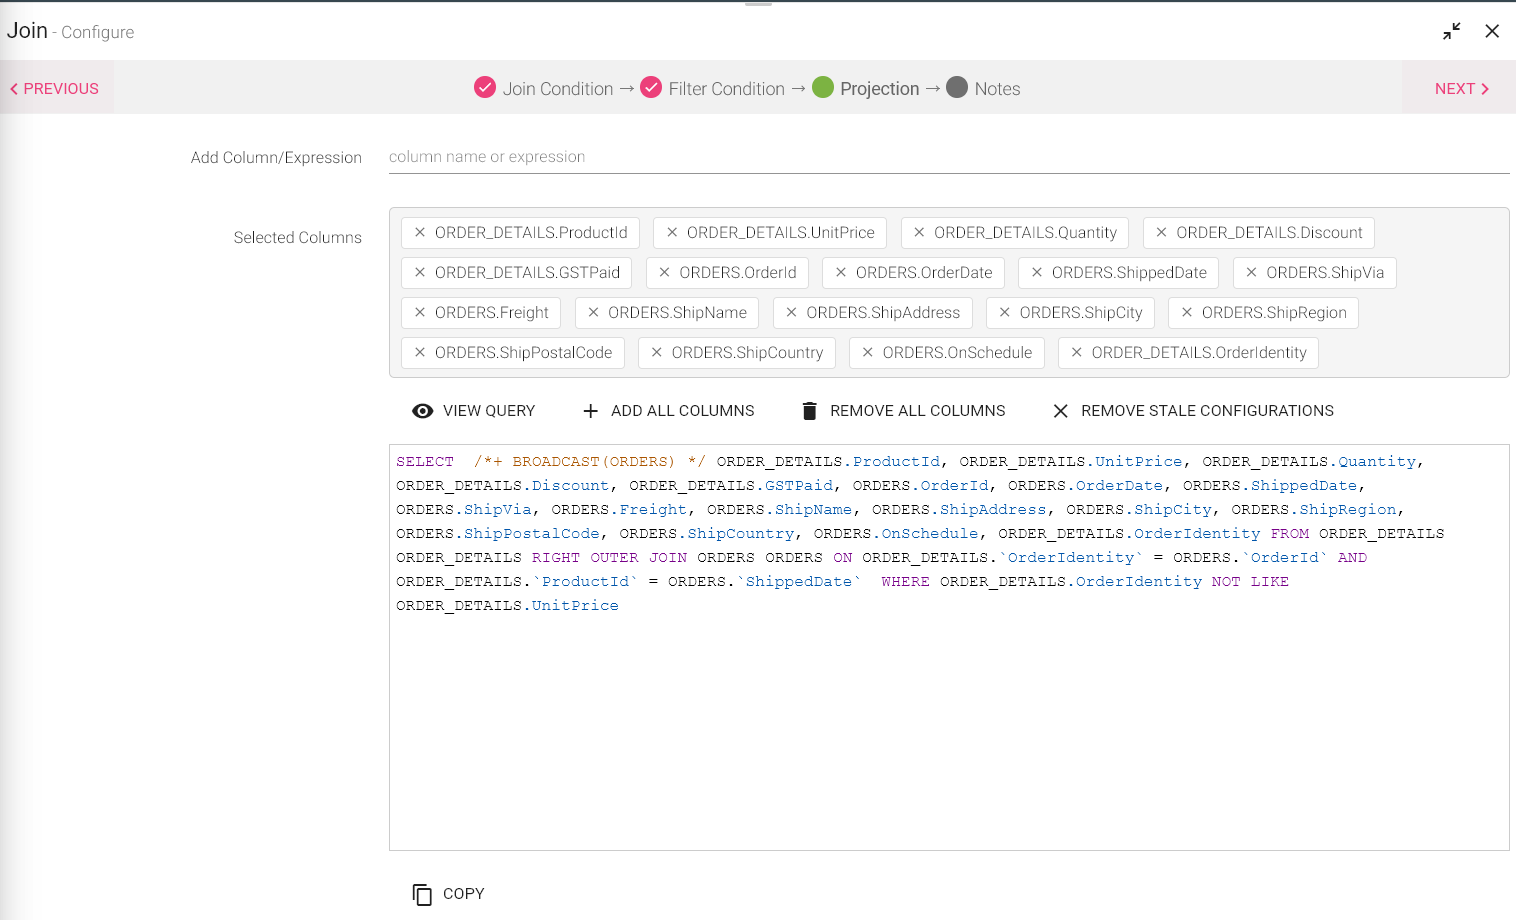Delete the ORDERS.Freight chip via X
This screenshot has height=920, width=1516.
[420, 313]
